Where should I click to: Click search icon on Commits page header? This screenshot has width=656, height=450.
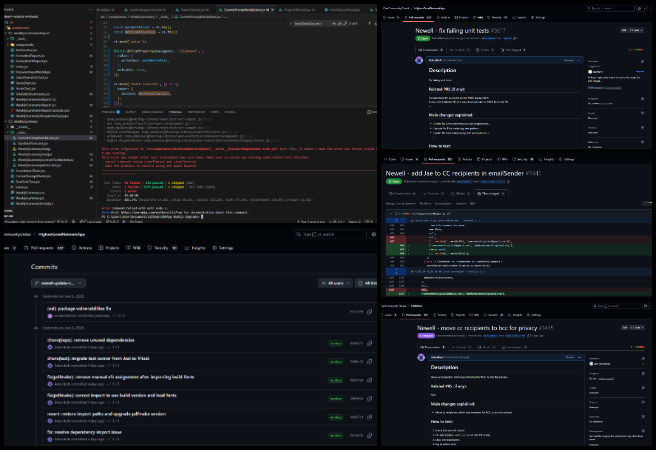click(x=298, y=235)
